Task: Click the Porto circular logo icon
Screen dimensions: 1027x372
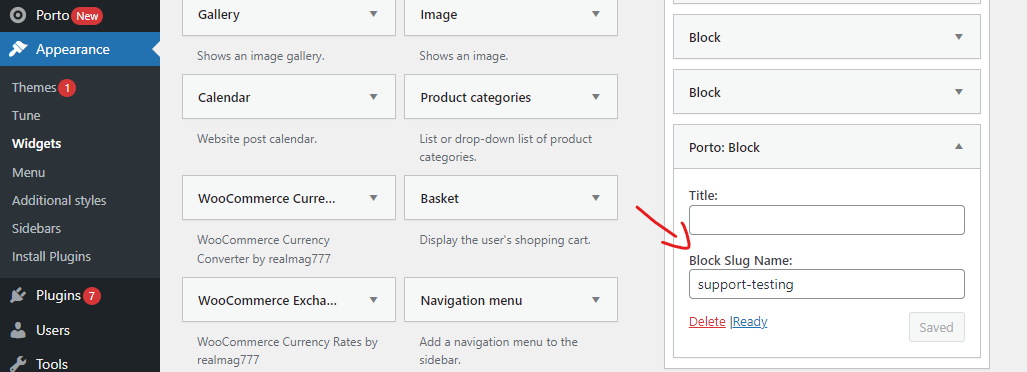Action: click(x=18, y=15)
